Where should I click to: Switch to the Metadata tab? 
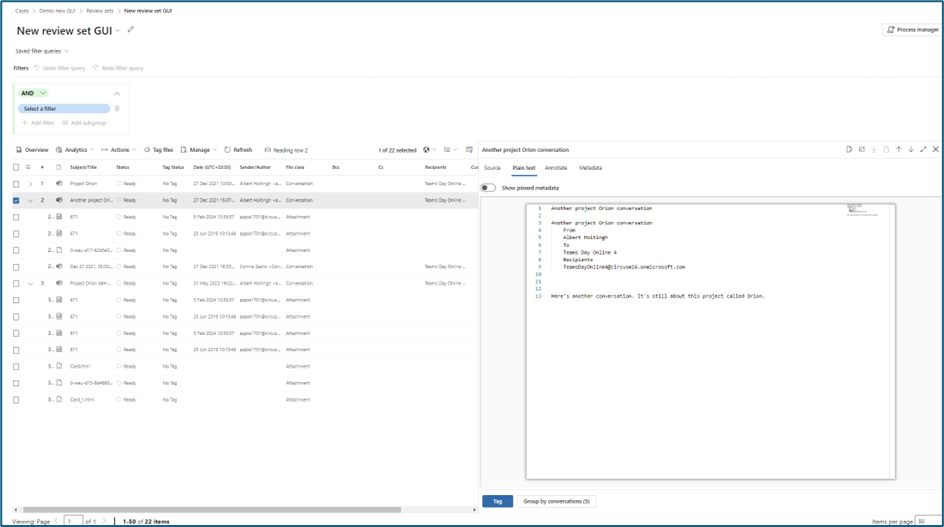[590, 168]
